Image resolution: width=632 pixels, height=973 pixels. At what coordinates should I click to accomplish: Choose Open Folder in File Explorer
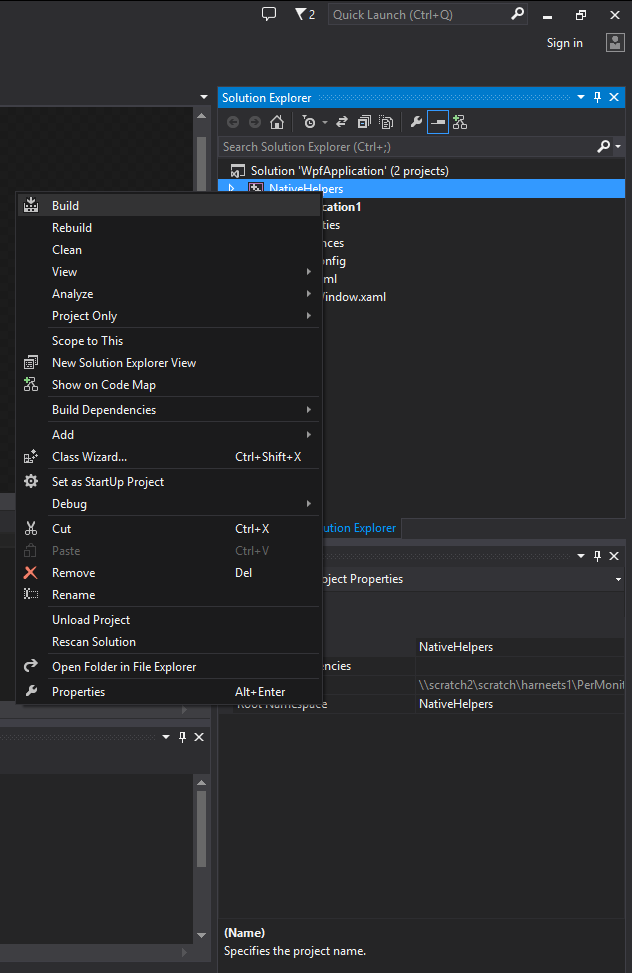(168, 666)
